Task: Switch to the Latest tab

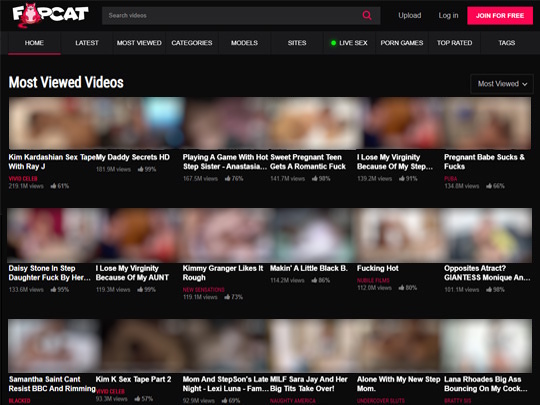Action: [x=87, y=43]
